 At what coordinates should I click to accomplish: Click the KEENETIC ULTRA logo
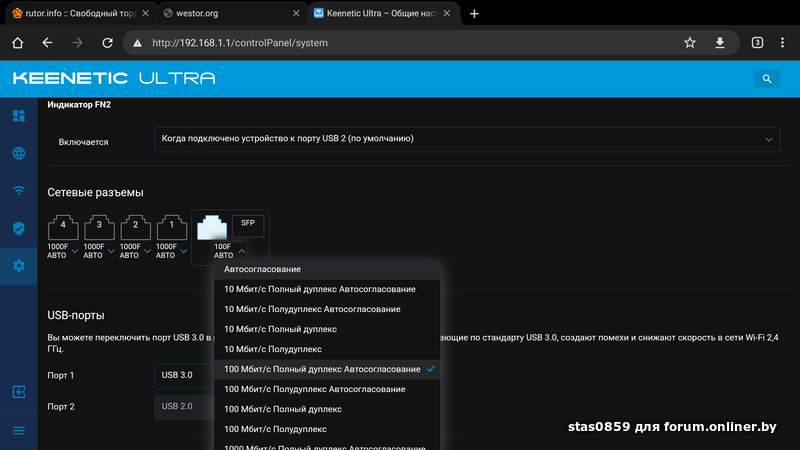(113, 78)
